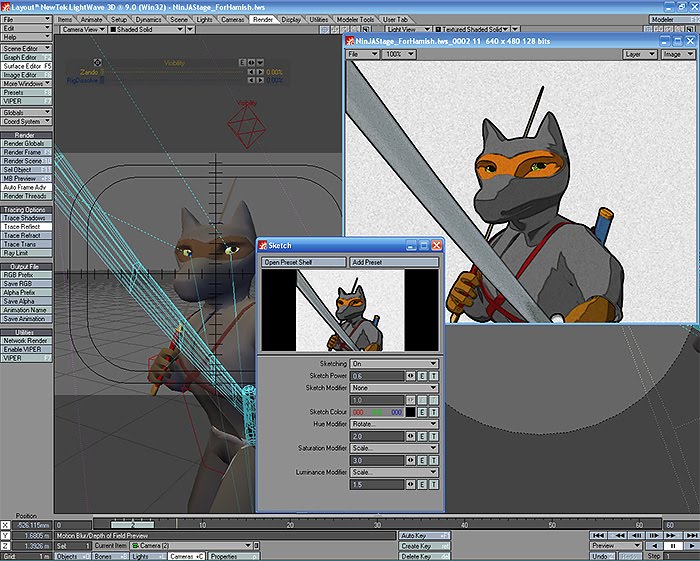Click the Sketch Power envelope E button

[422, 376]
